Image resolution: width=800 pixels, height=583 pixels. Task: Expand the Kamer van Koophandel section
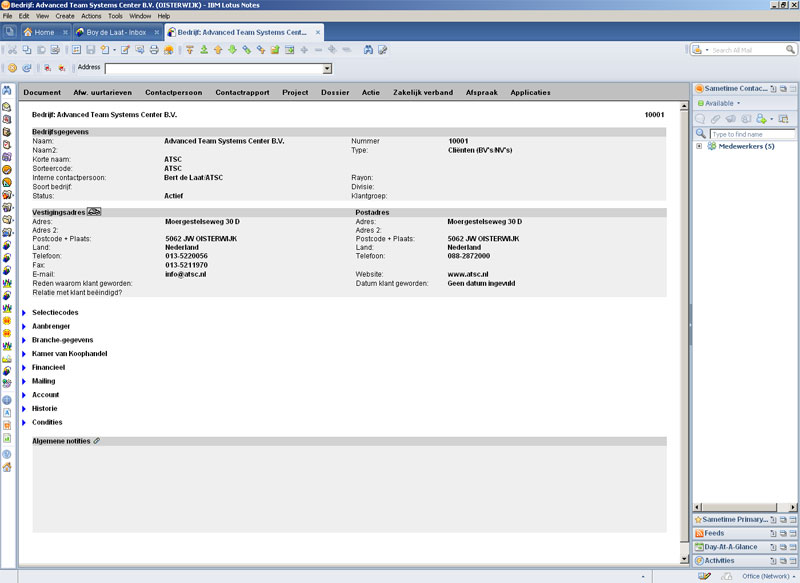(24, 354)
